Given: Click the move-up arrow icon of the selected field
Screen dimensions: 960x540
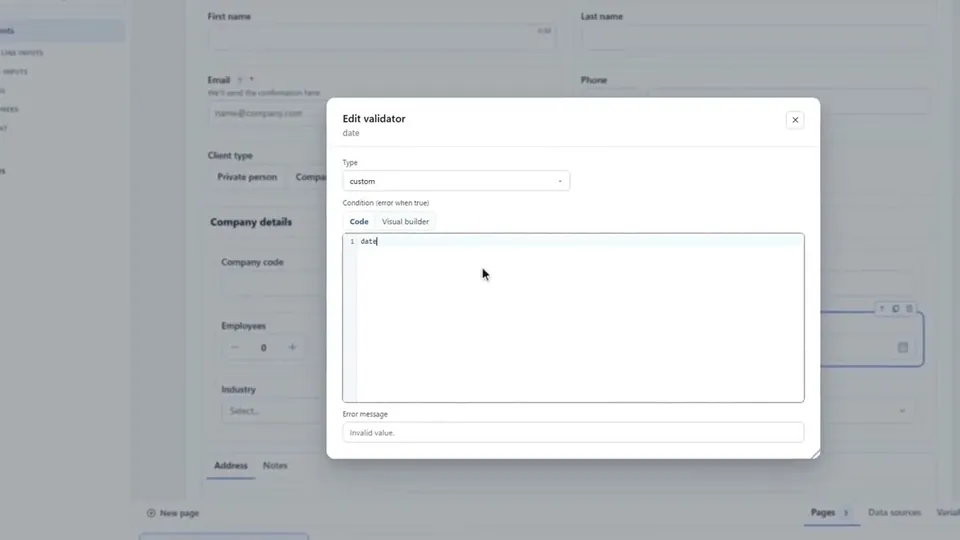Looking at the screenshot, I should pyautogui.click(x=882, y=309).
